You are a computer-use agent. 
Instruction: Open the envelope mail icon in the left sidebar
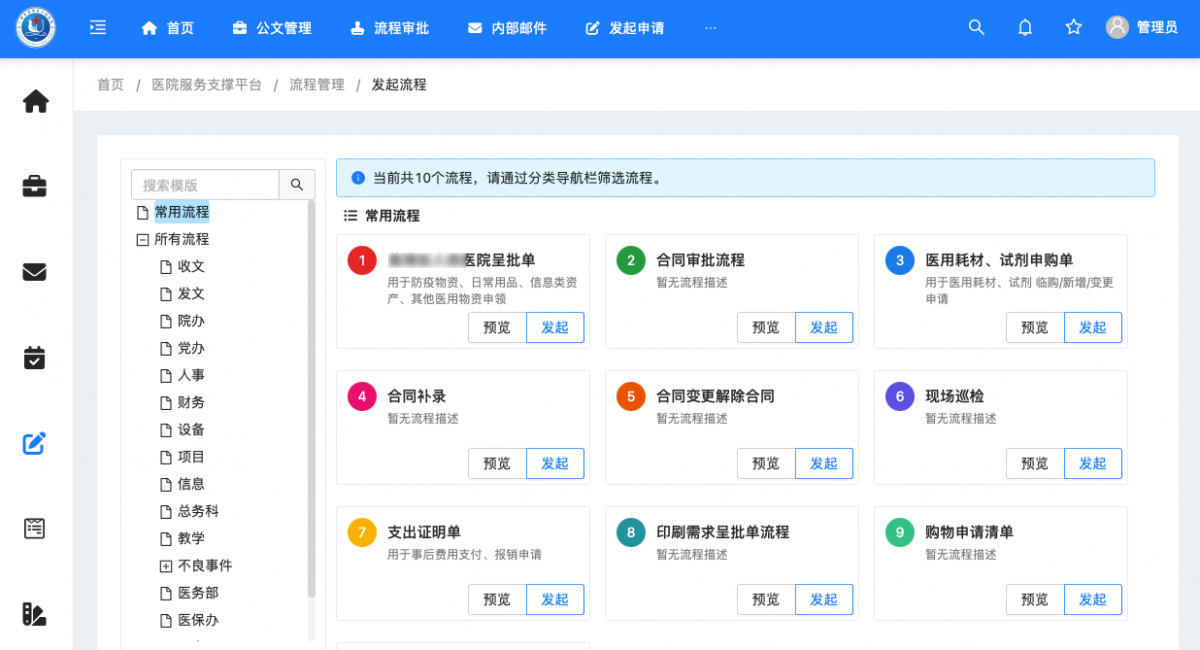pos(36,272)
